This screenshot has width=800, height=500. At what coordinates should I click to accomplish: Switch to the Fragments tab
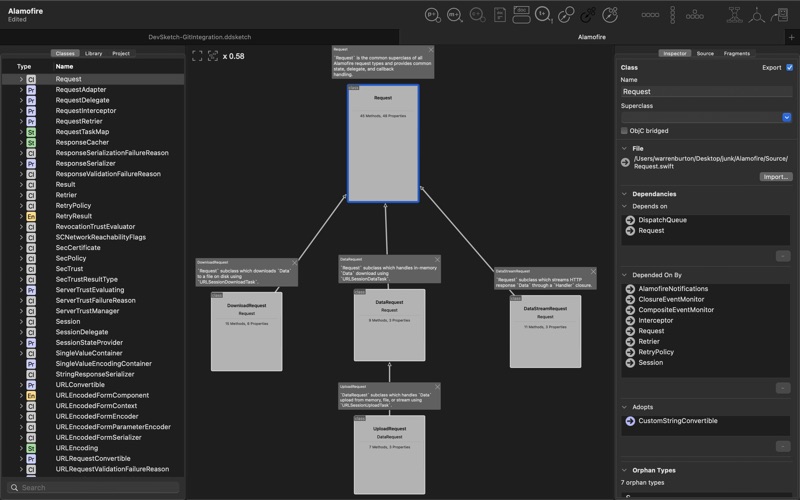coord(737,54)
